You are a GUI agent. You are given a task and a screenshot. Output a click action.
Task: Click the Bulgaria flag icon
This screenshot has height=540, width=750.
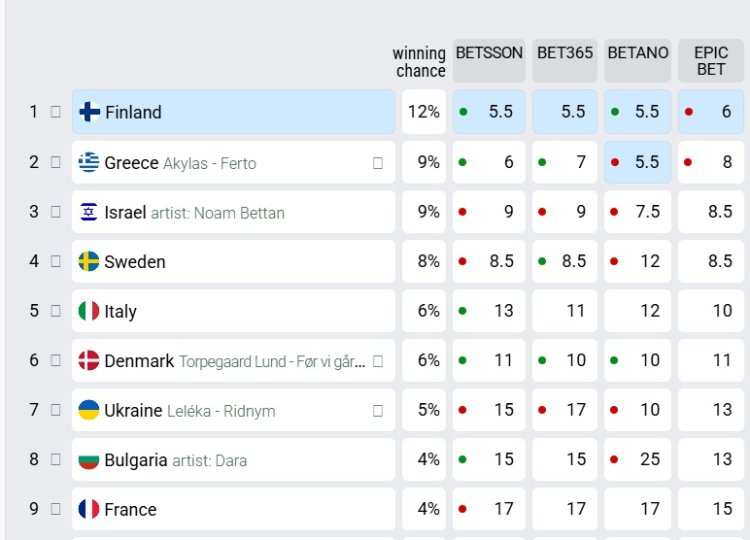coord(89,460)
